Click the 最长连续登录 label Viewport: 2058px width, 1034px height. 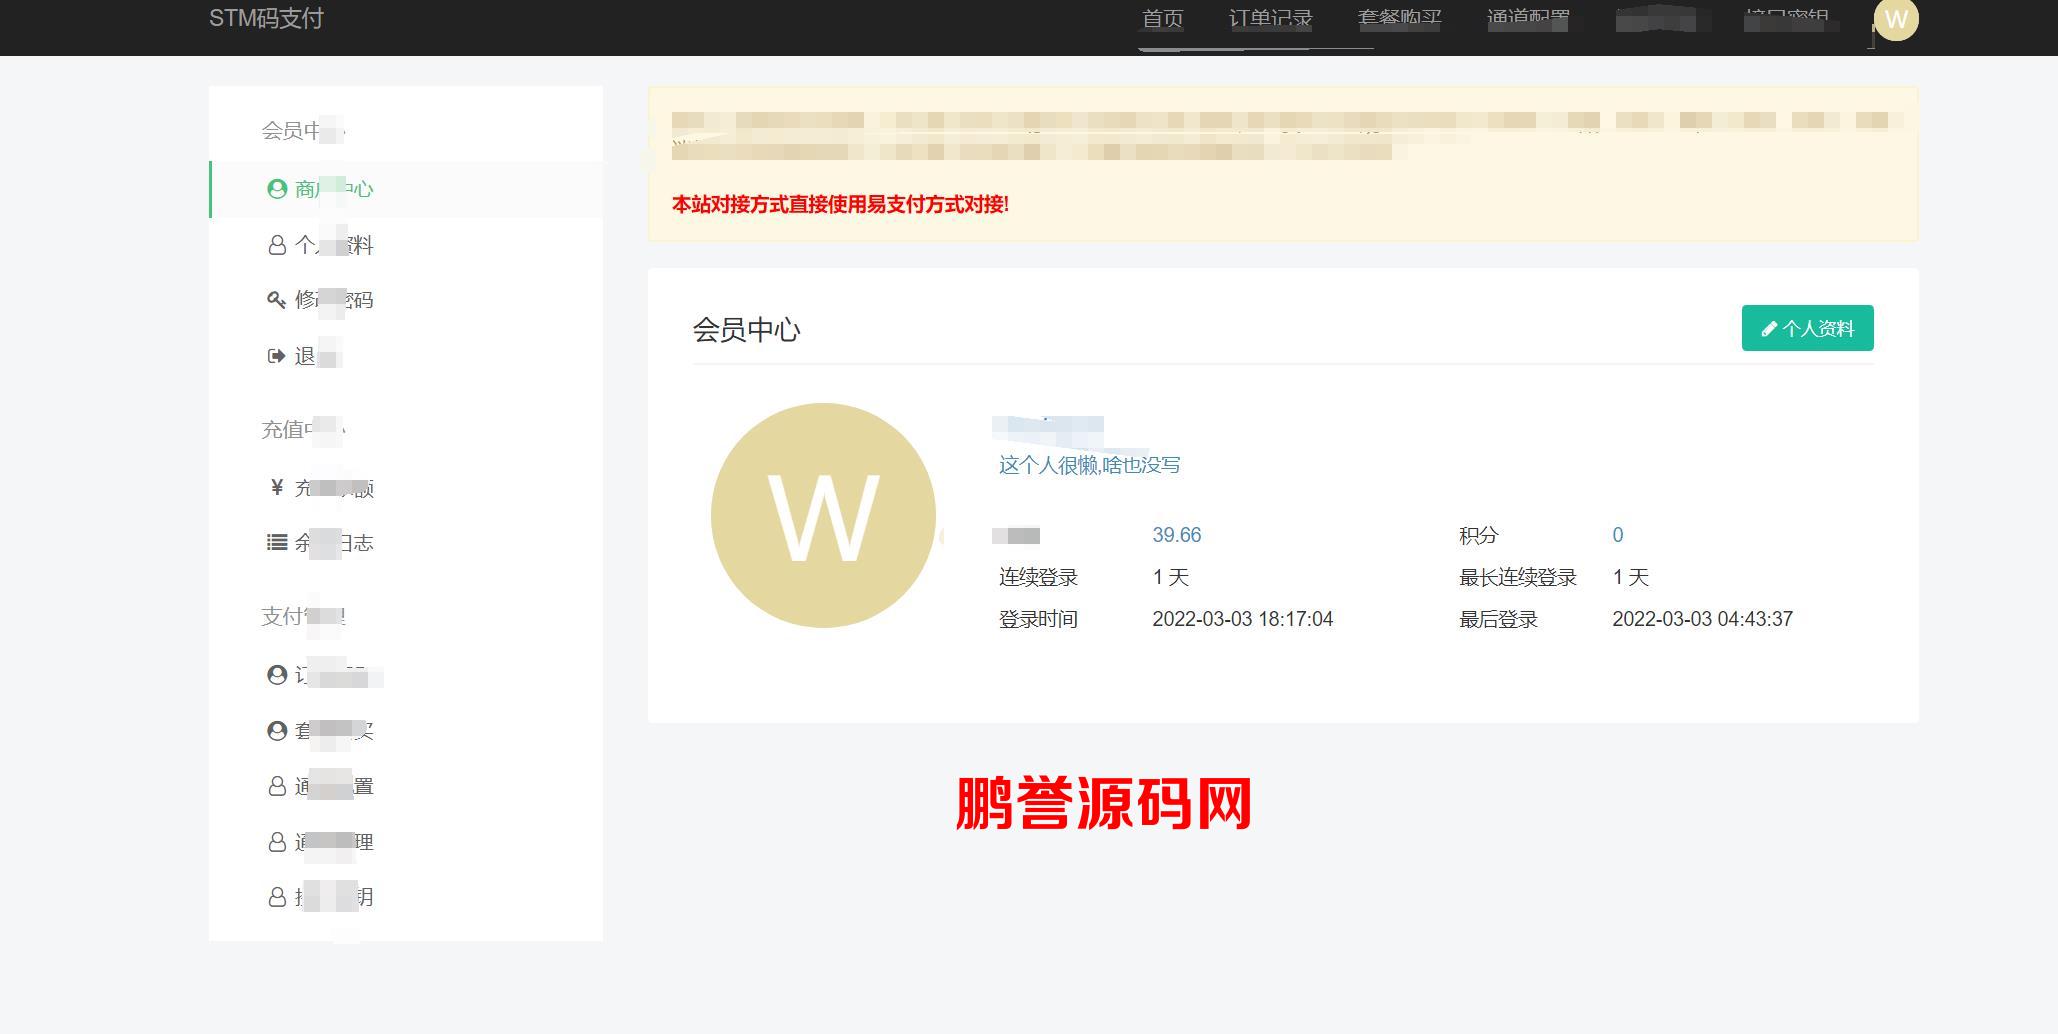pos(1518,578)
